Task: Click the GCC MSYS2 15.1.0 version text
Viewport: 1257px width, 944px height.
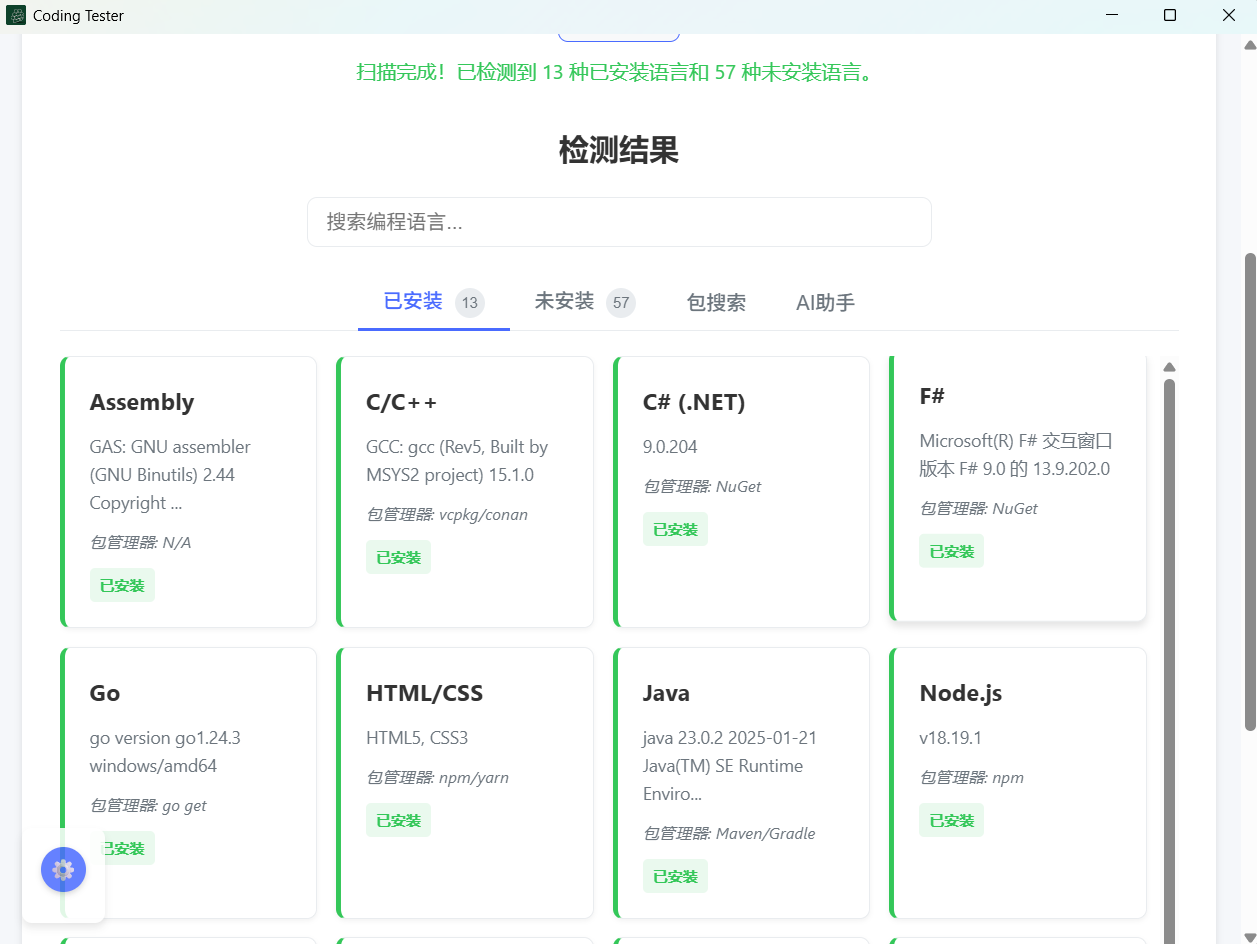Action: [x=457, y=461]
